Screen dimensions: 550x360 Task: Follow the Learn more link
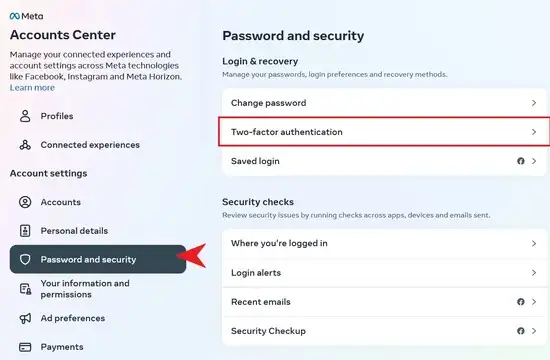(32, 88)
